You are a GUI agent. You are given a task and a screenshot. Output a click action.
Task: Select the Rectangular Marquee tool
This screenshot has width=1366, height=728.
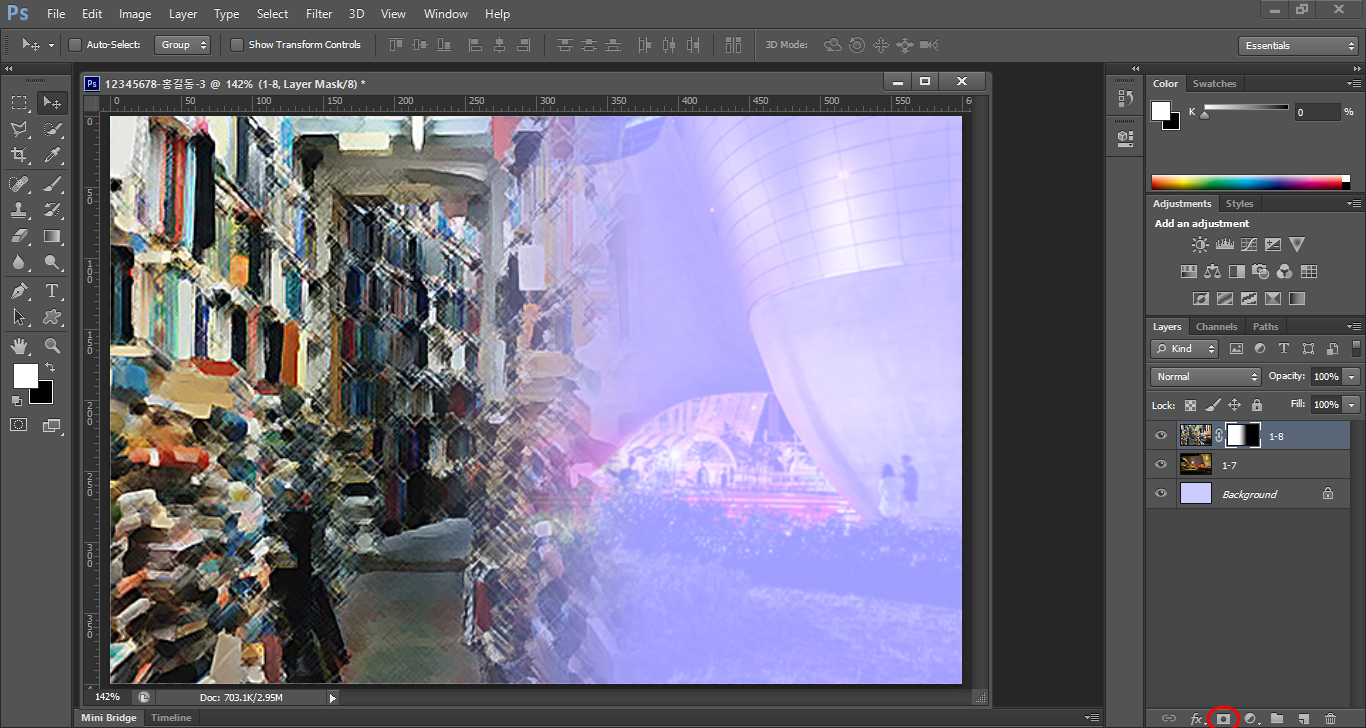coord(19,102)
